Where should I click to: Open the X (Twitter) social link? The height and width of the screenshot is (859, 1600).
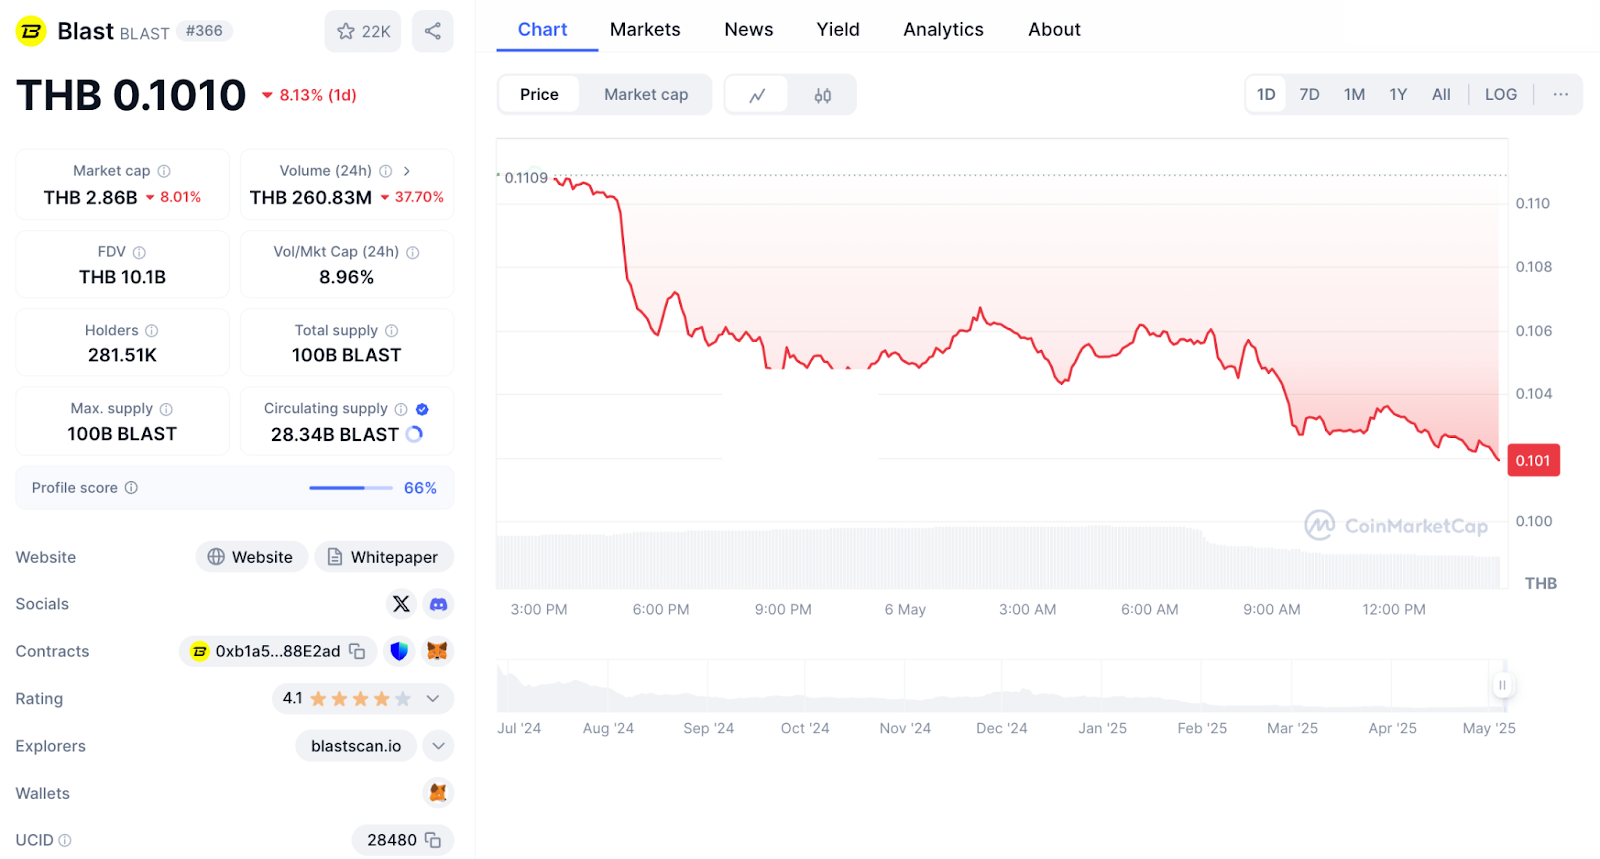(x=401, y=604)
